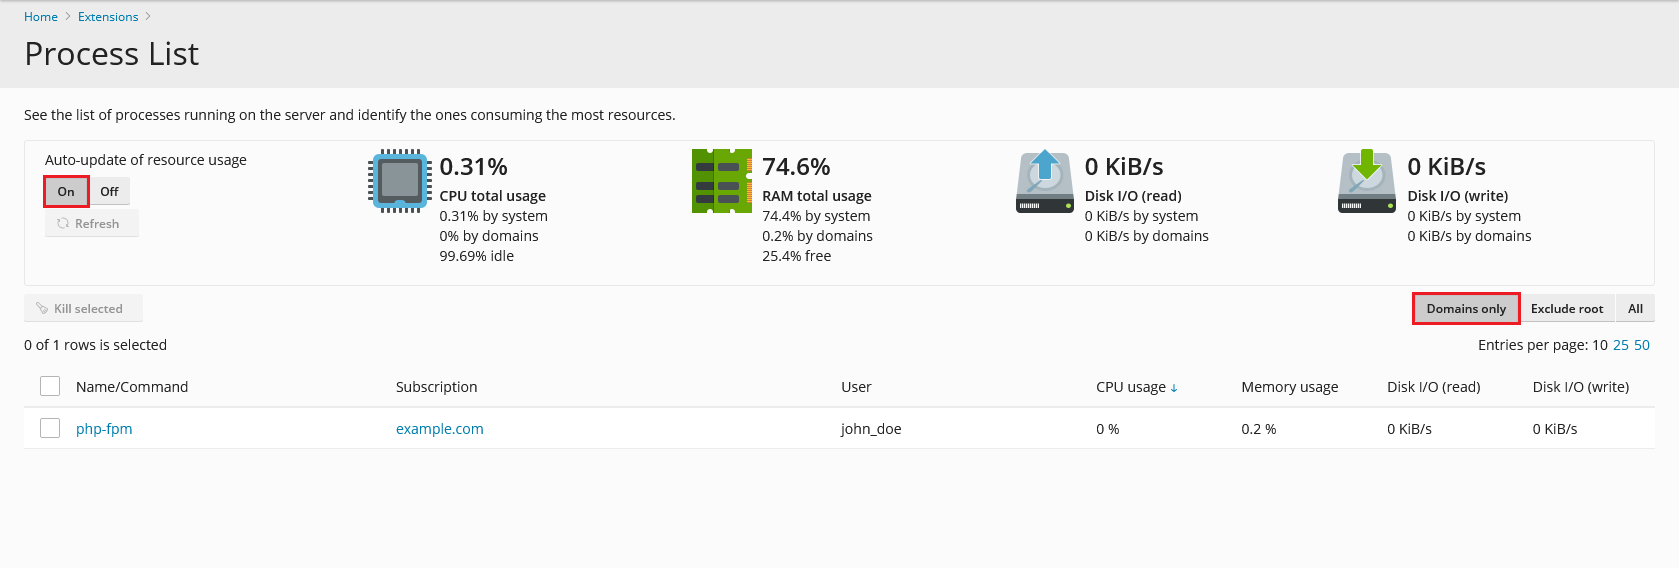Click the CPU usage sort arrow

1174,388
